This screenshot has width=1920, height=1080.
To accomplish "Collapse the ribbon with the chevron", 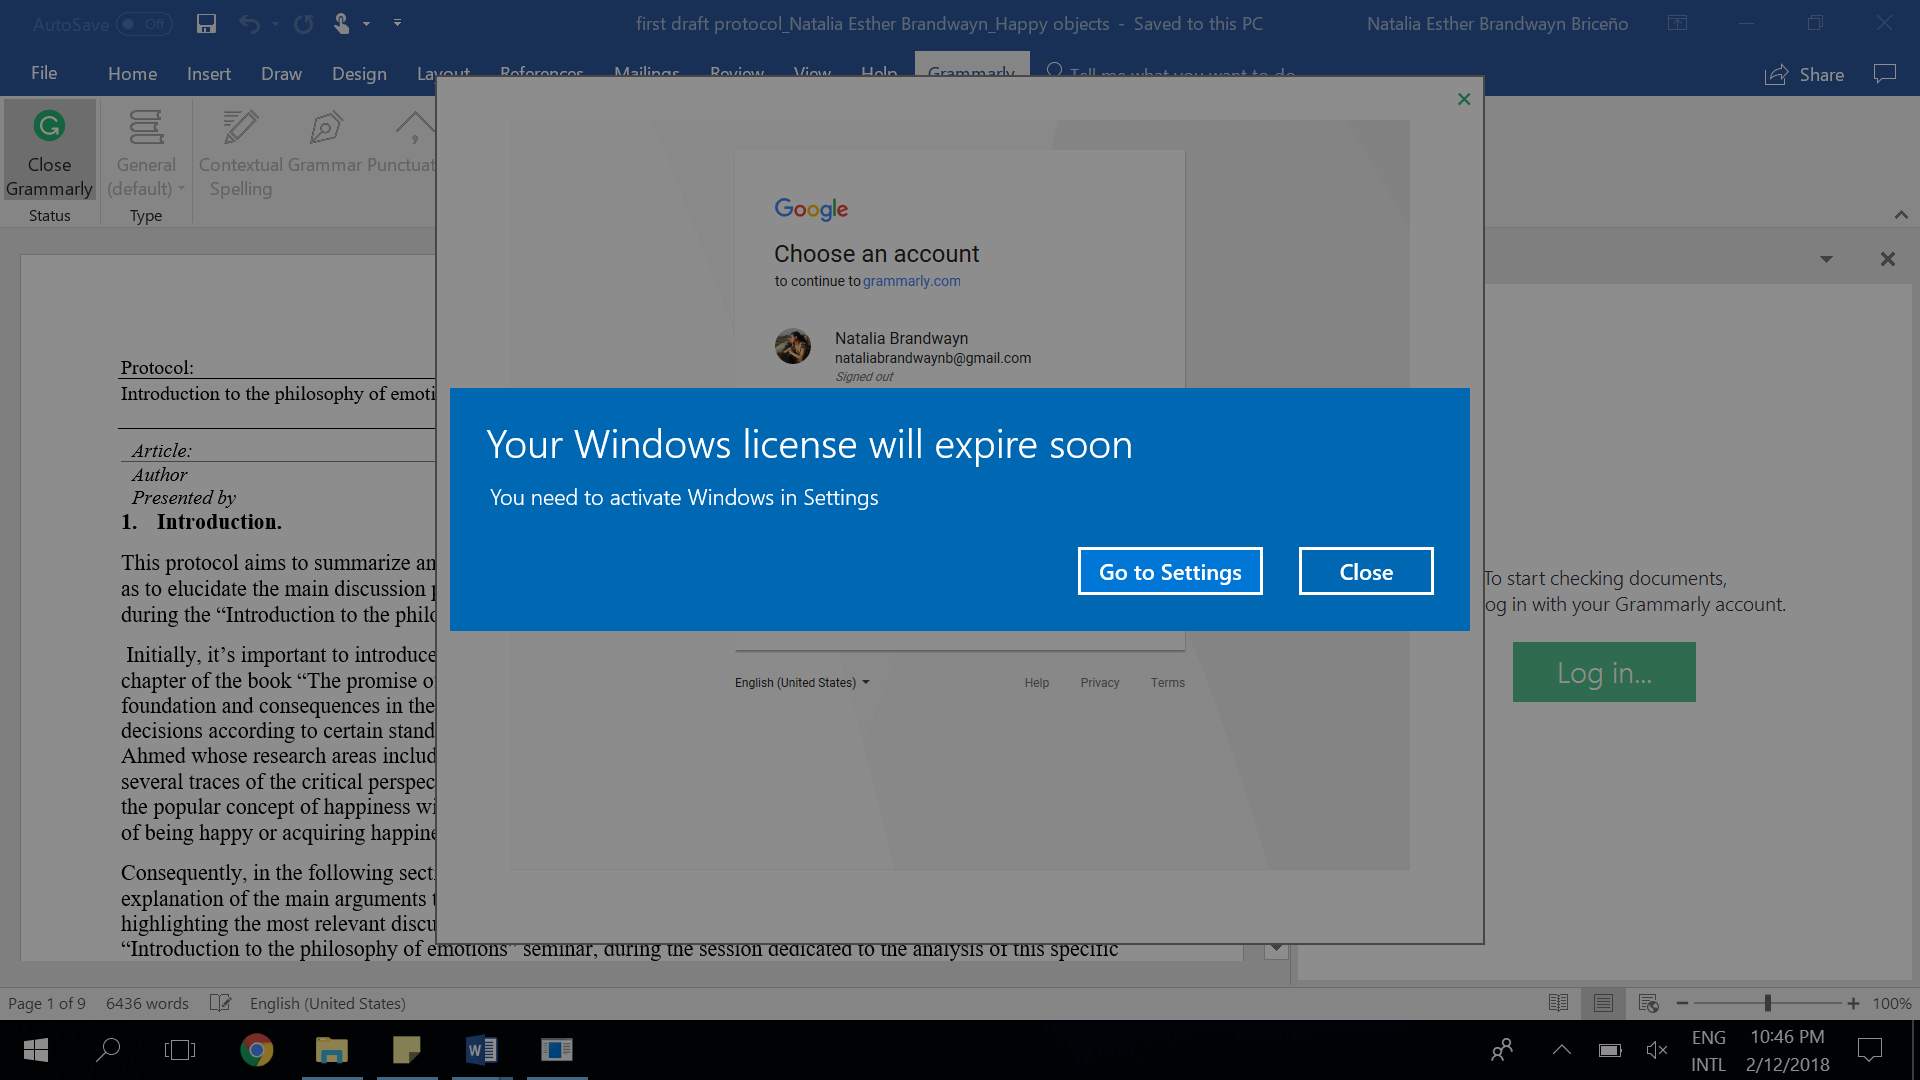I will 1901,215.
